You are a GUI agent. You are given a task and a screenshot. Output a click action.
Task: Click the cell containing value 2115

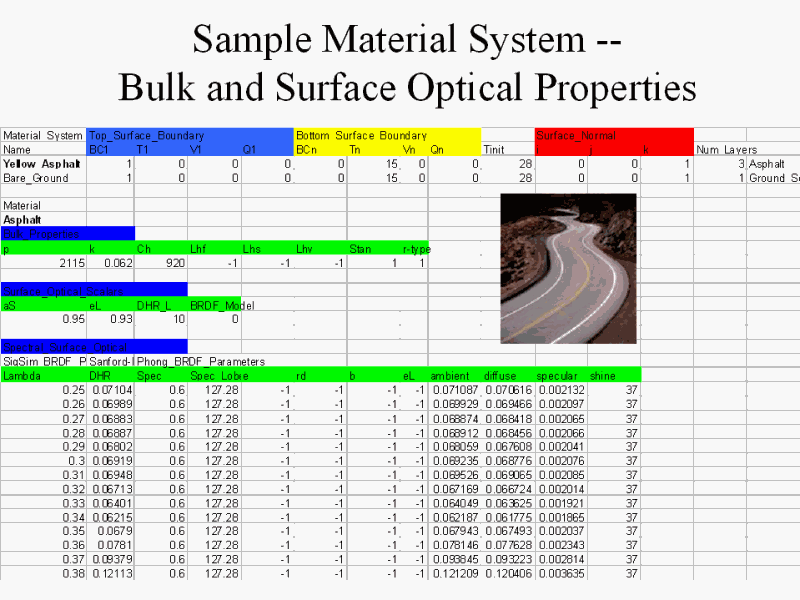pyautogui.click(x=70, y=263)
